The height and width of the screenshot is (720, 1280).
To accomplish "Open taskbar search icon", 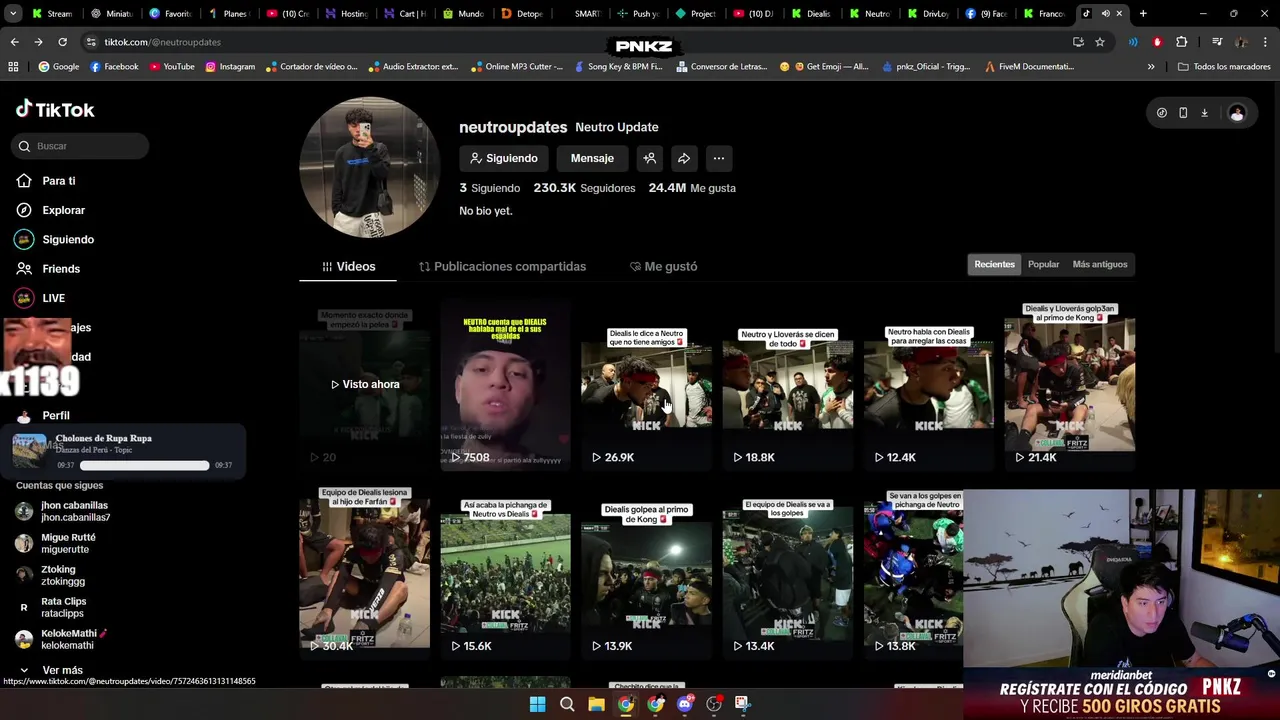I will click(567, 704).
